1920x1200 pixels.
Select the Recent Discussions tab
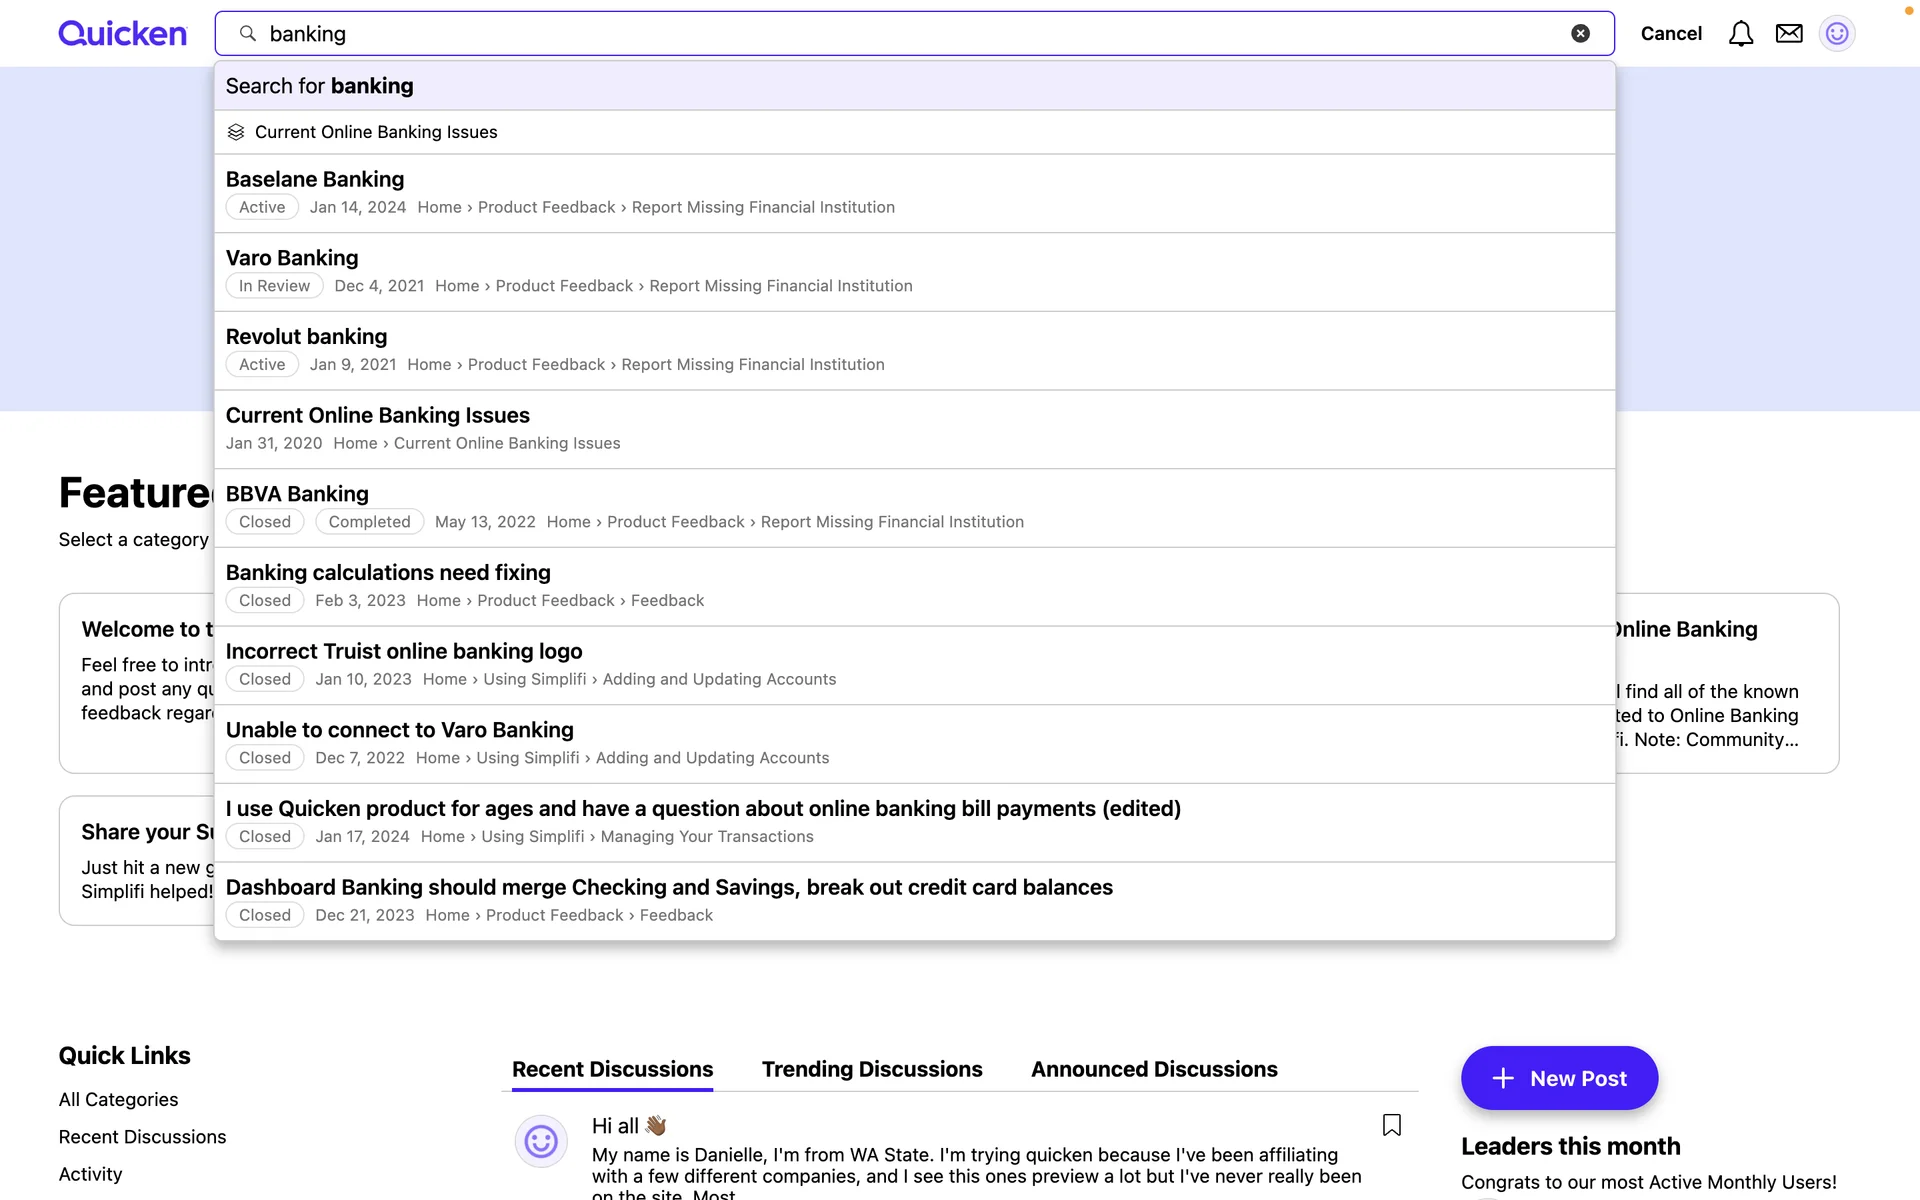pos(612,1069)
